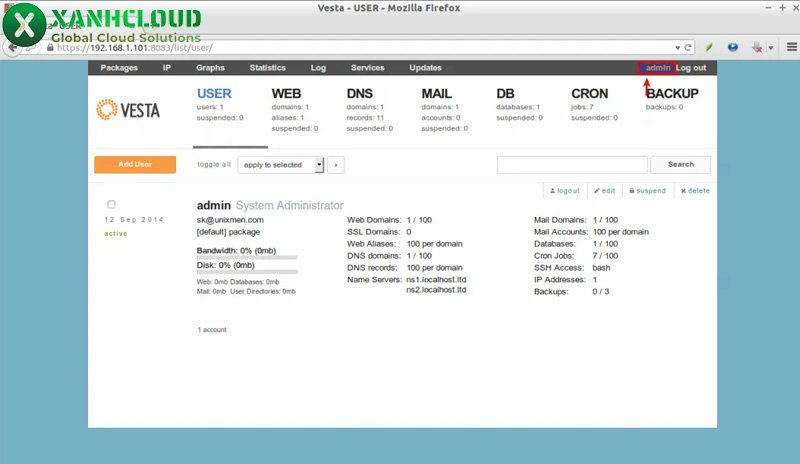Open the Log page
The width and height of the screenshot is (800, 464).
point(318,68)
